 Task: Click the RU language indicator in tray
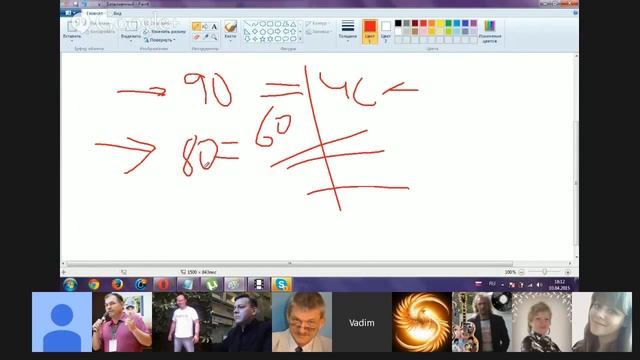pyautogui.click(x=492, y=284)
